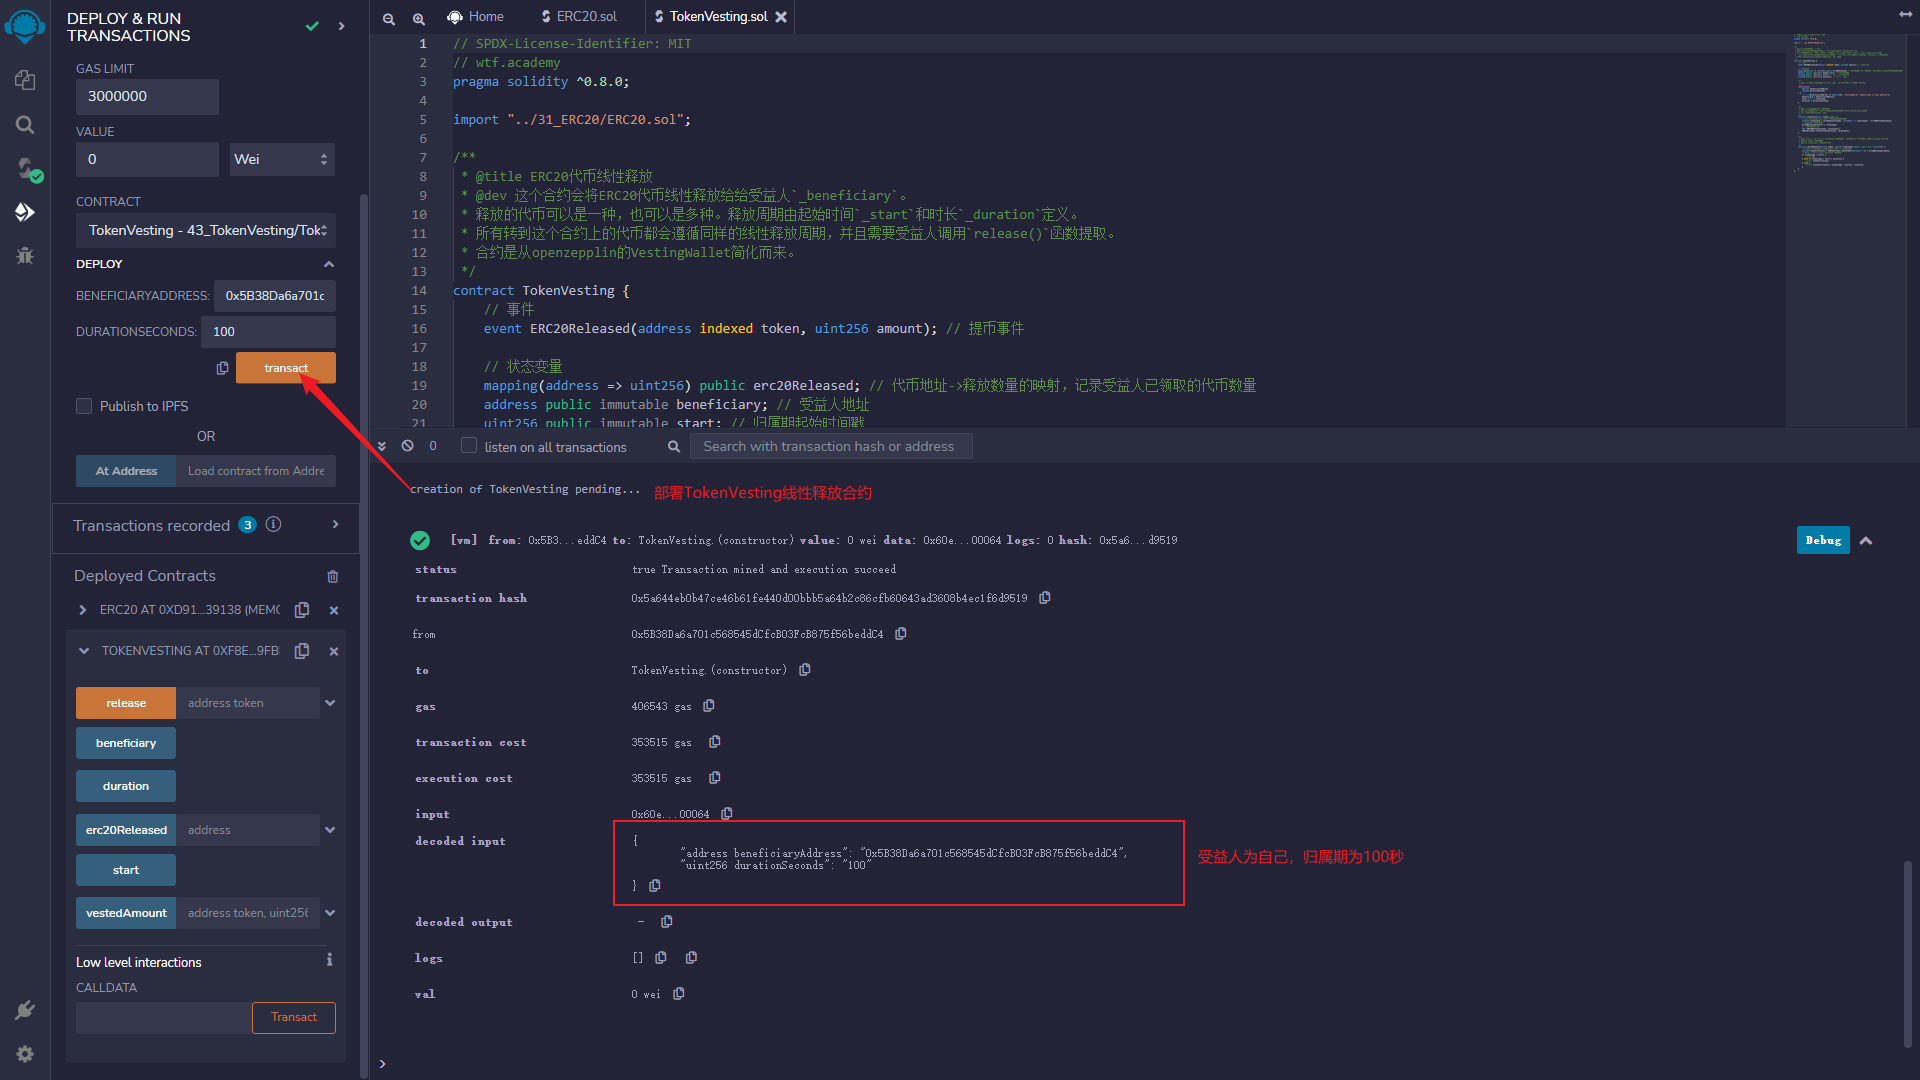Click the At Address button
This screenshot has height=1080, width=1920.
[125, 471]
